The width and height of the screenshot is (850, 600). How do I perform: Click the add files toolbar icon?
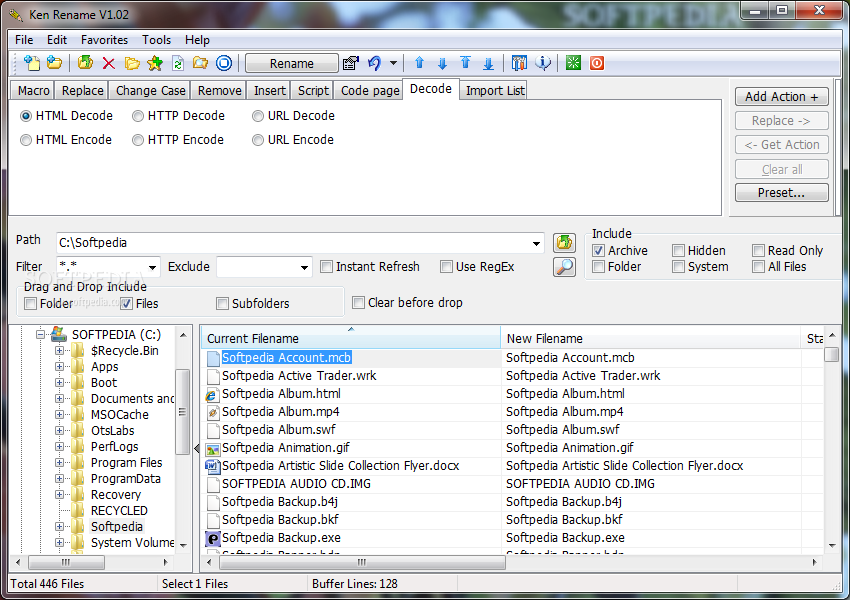[x=32, y=63]
